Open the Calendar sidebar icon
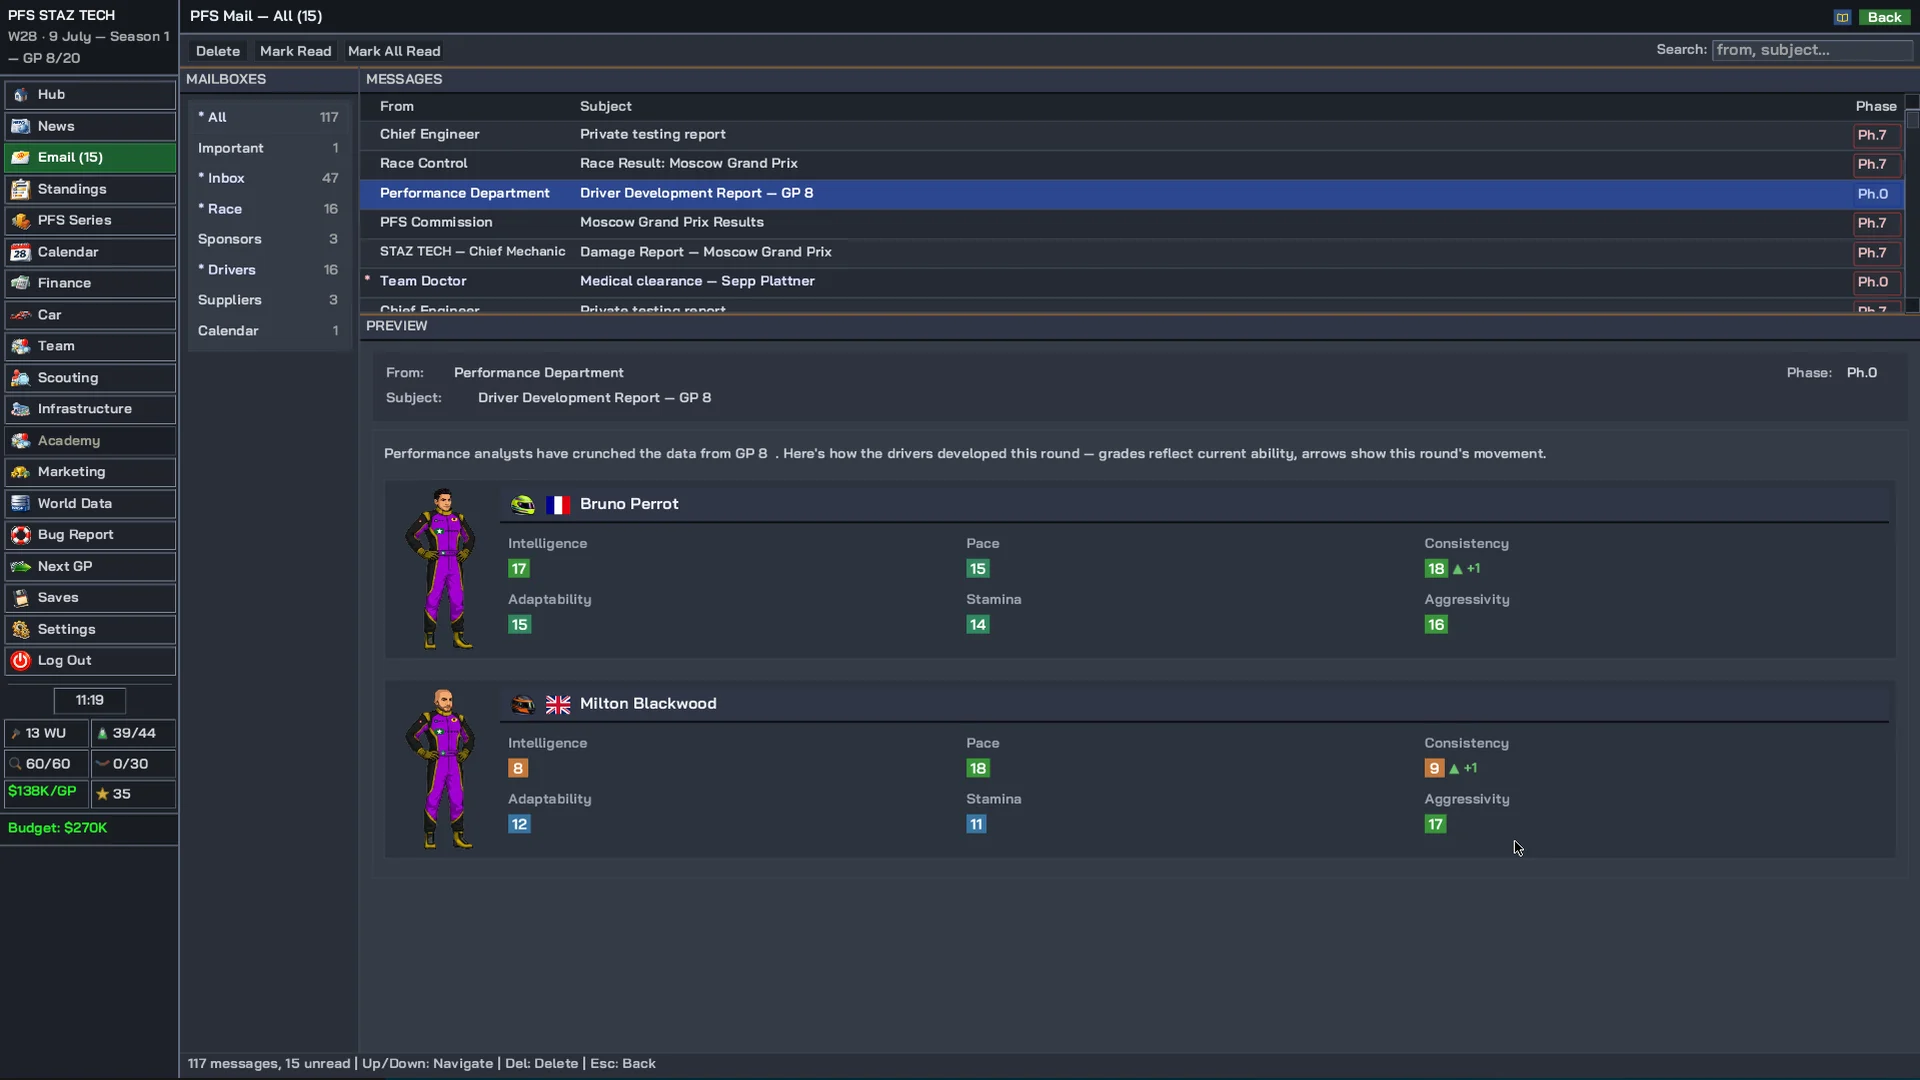1920x1080 pixels. click(20, 253)
